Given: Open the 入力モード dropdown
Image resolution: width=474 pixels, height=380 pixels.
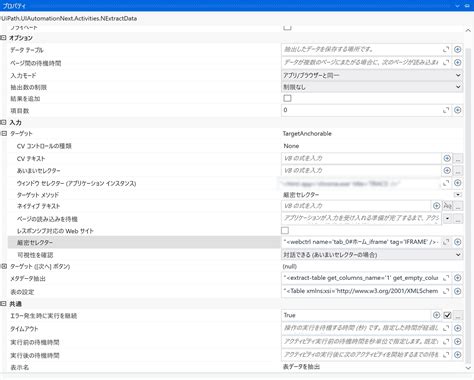Looking at the screenshot, I should point(372,75).
